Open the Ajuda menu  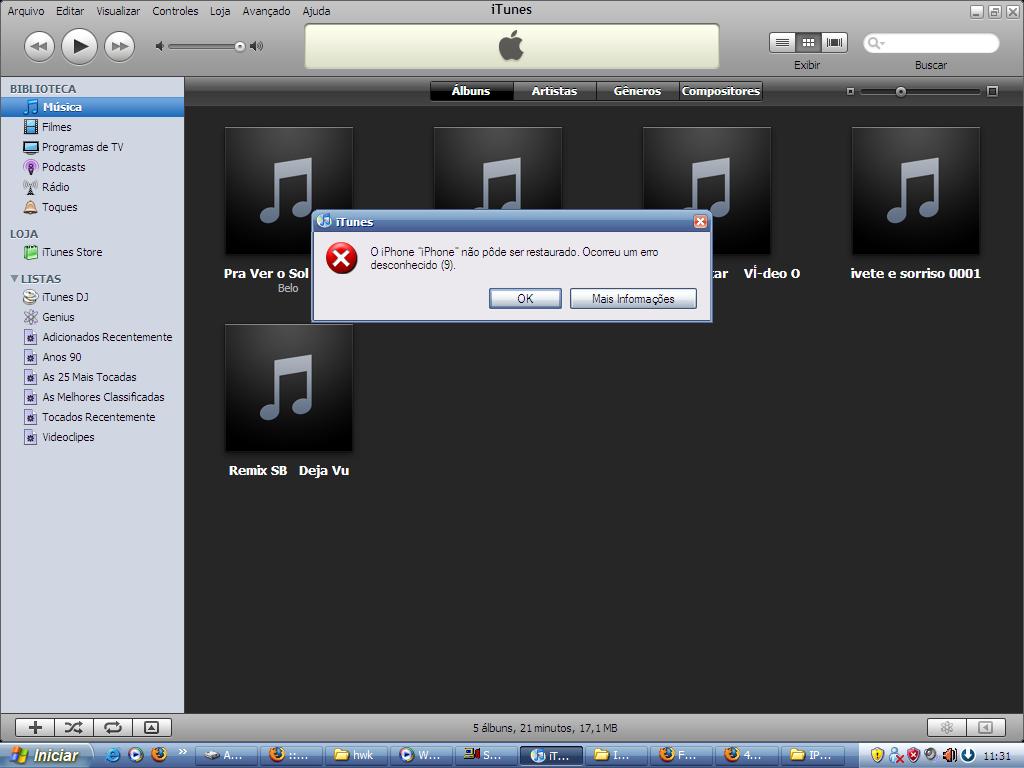[316, 11]
